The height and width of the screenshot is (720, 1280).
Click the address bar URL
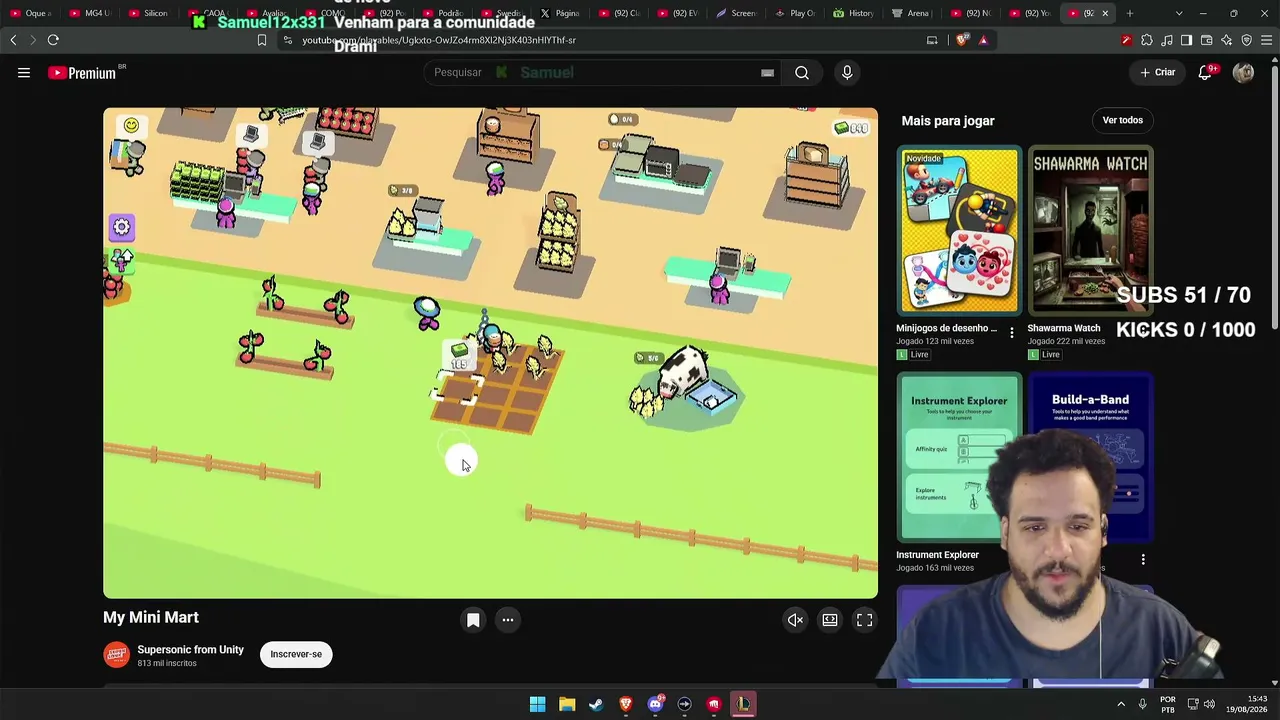click(x=440, y=40)
